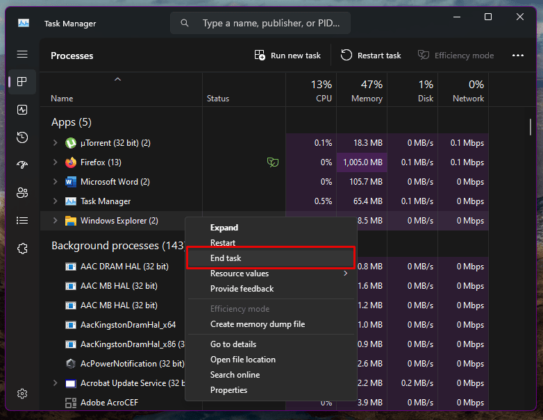This screenshot has width=543, height=420.
Task: Click the Microsoft Word app icon
Action: point(71,182)
